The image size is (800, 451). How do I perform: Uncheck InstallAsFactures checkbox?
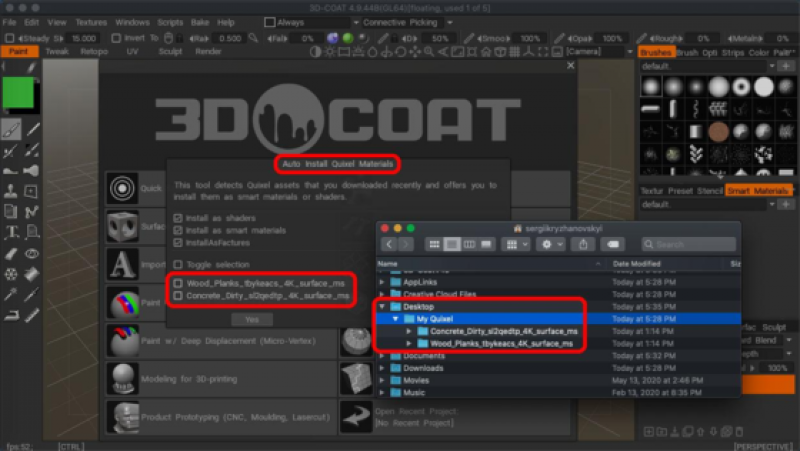pos(178,243)
